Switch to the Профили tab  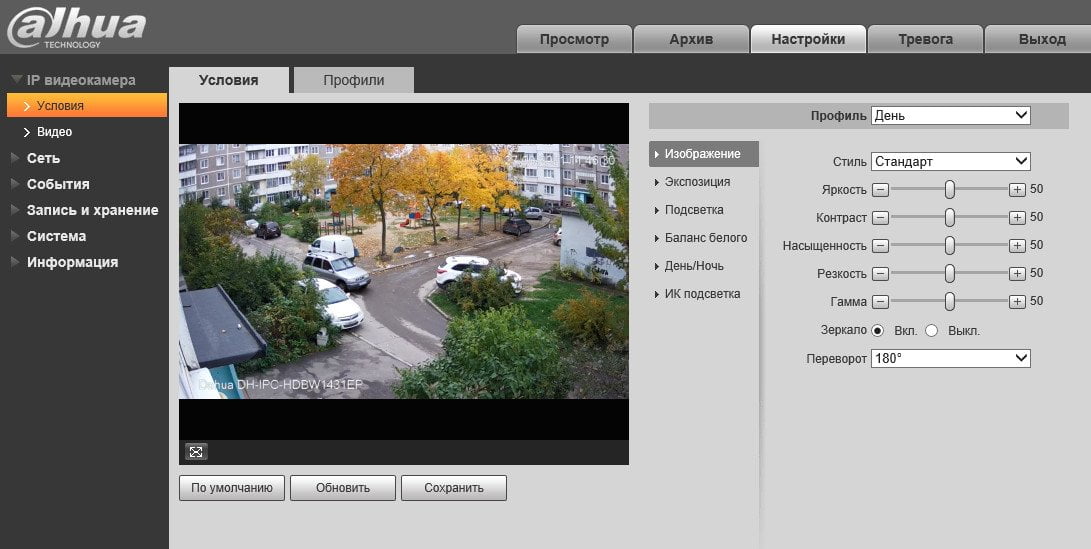[x=353, y=80]
